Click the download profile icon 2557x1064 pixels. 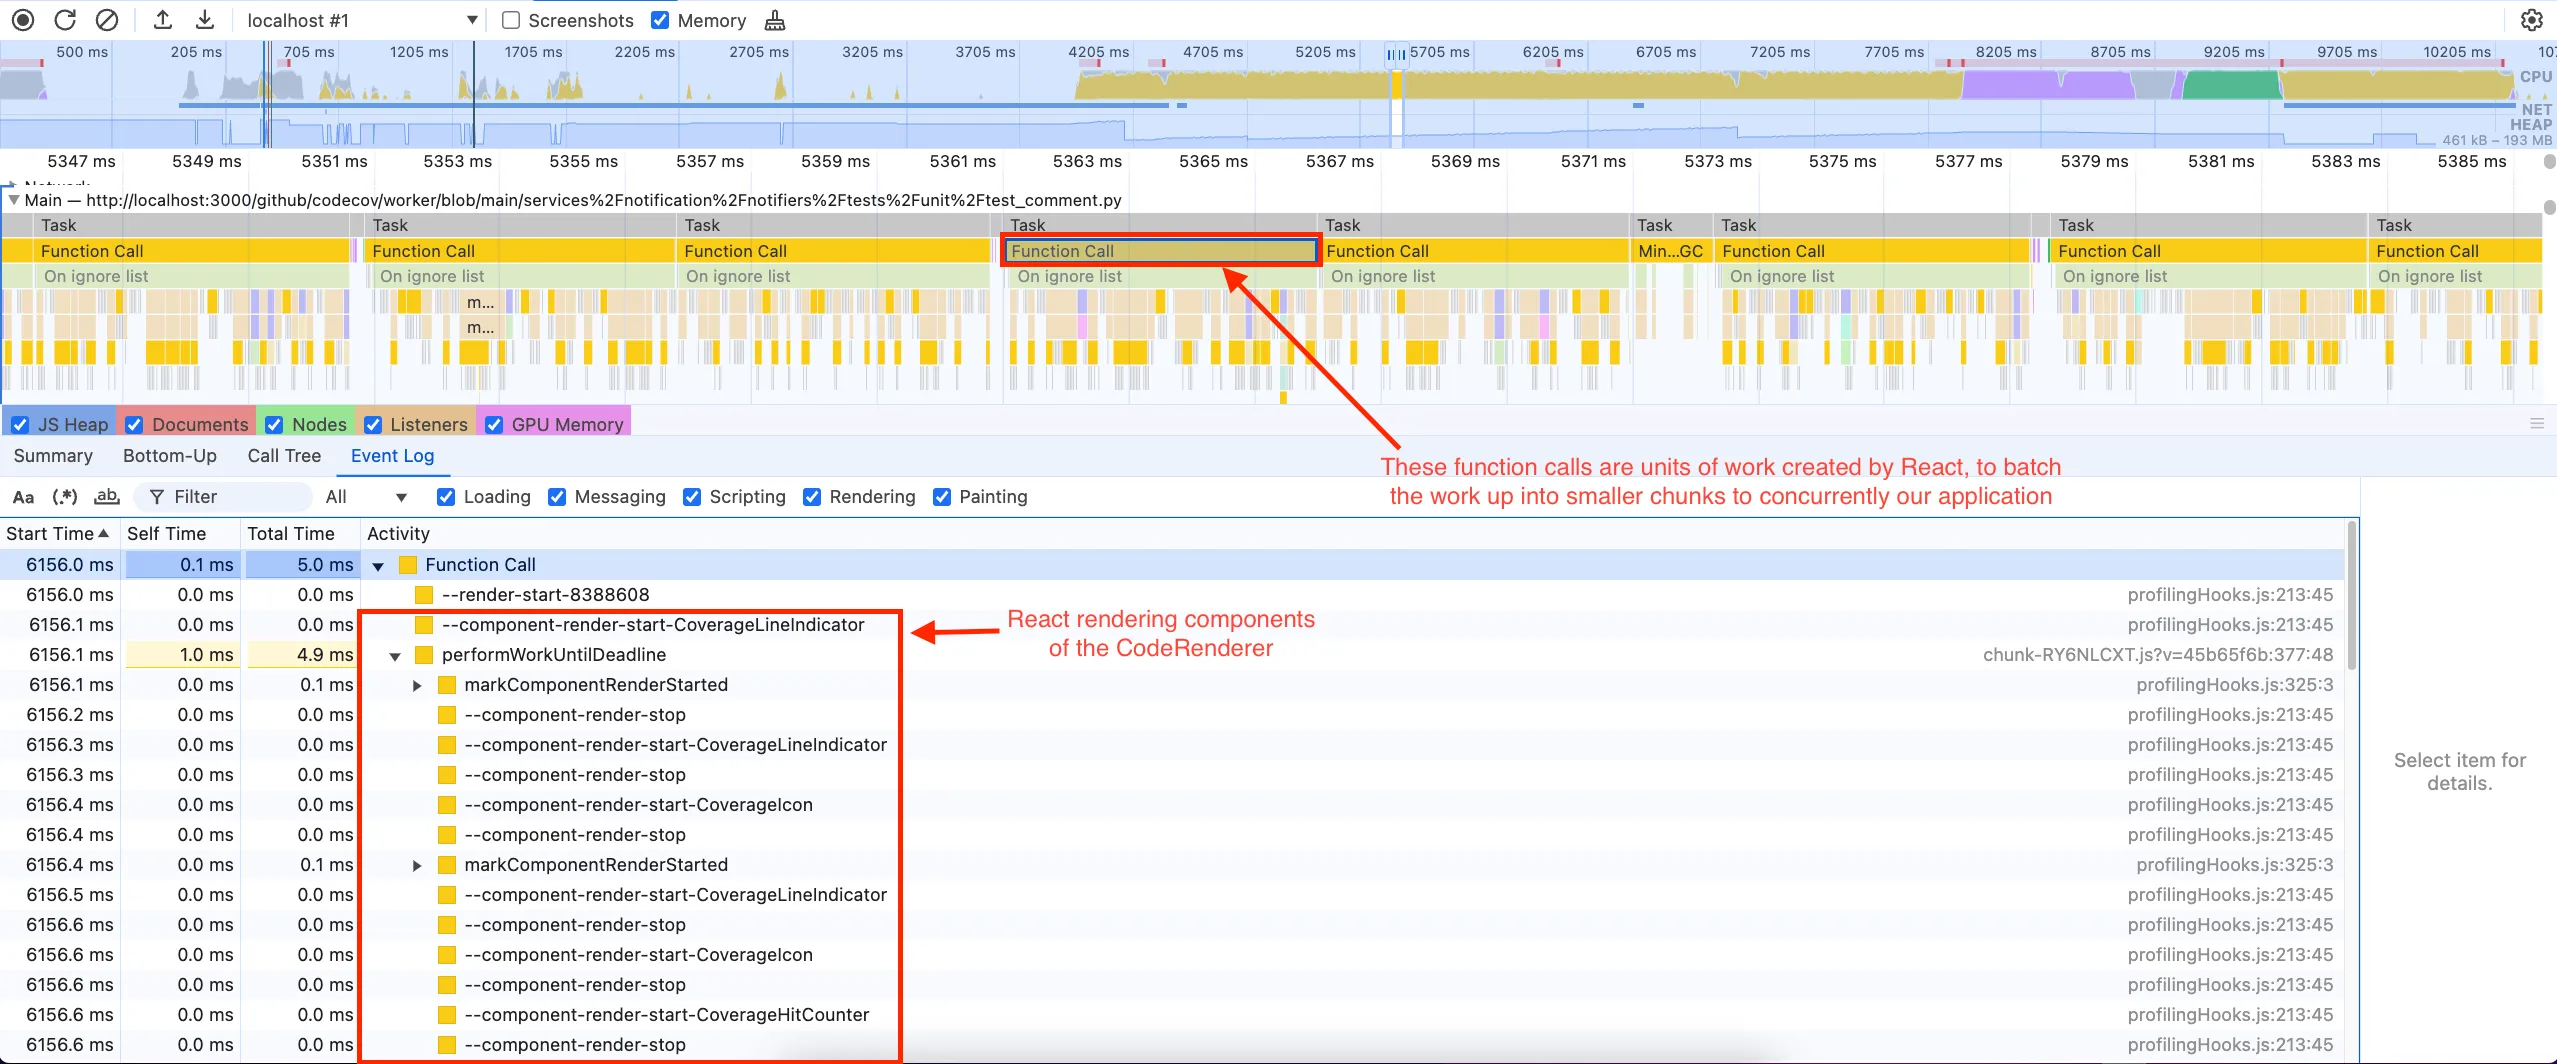[x=204, y=20]
